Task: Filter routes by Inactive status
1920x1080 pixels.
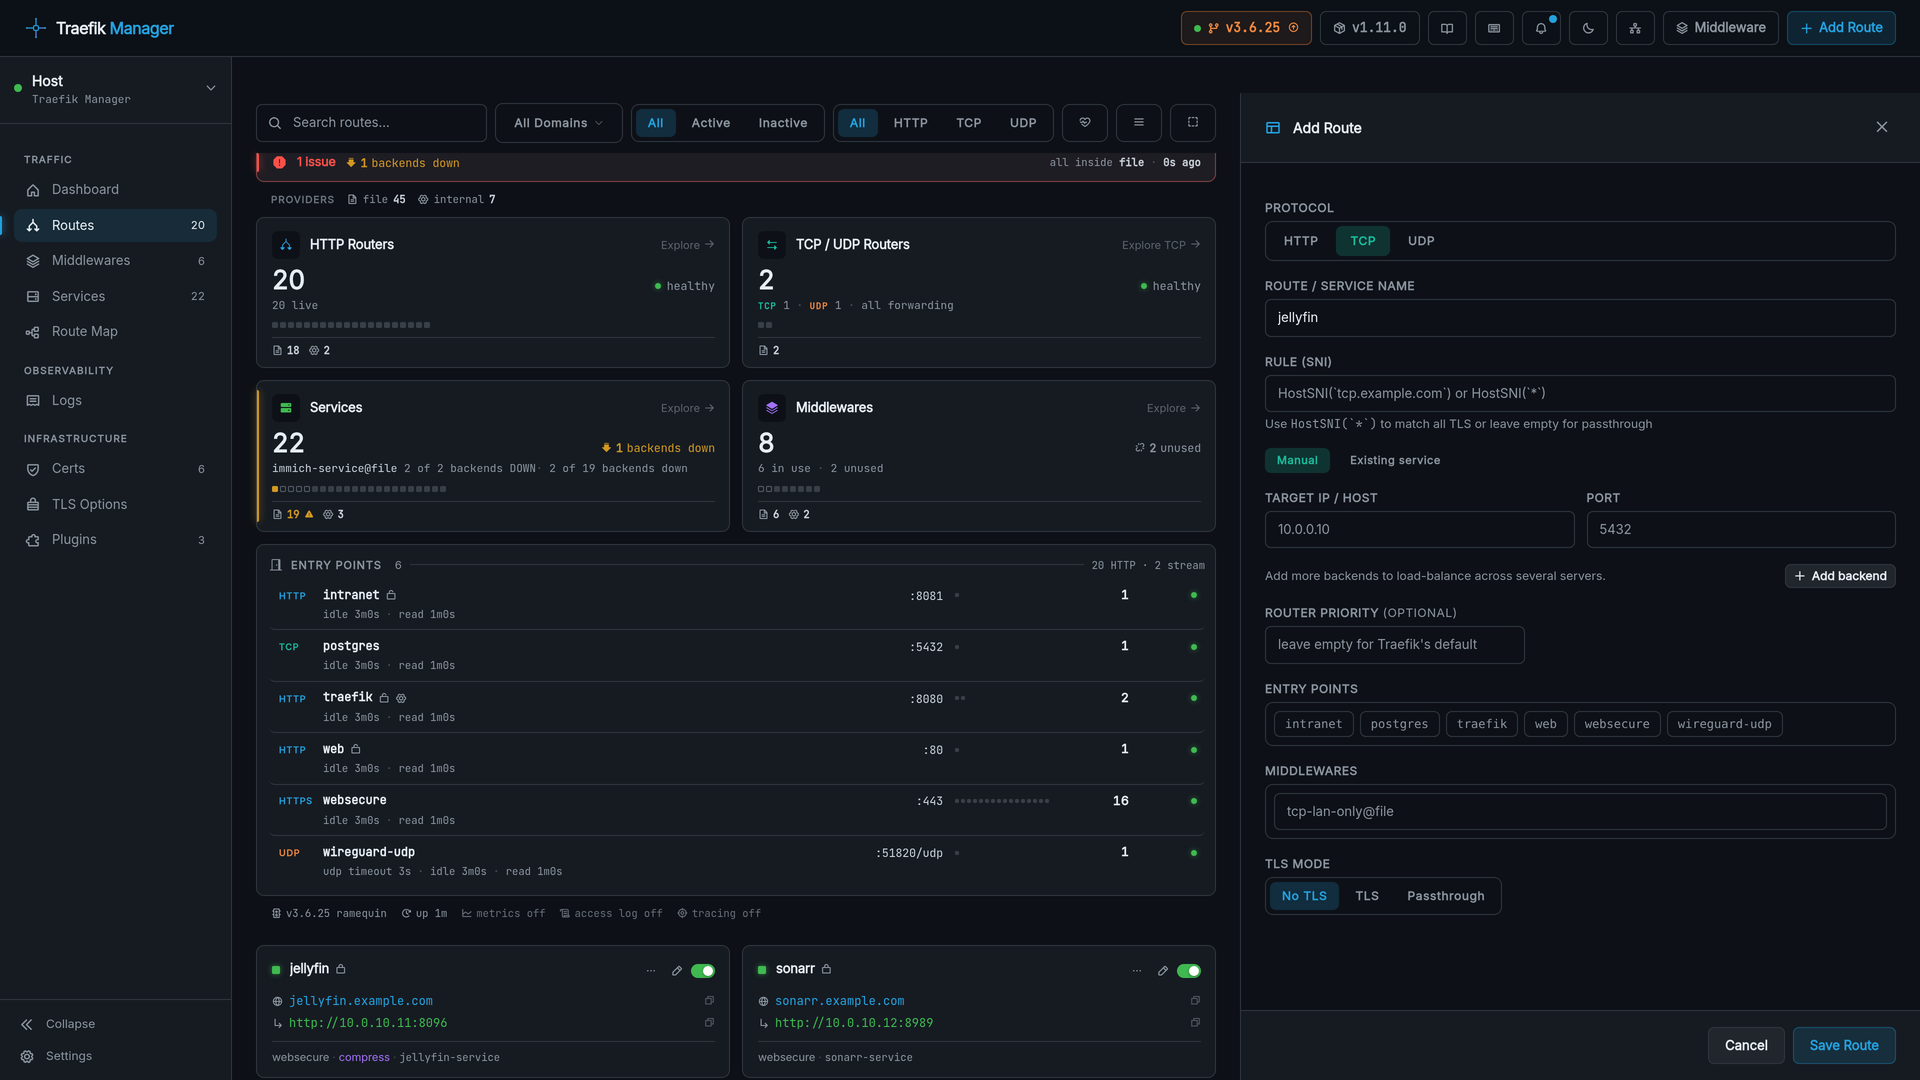Action: coord(783,123)
